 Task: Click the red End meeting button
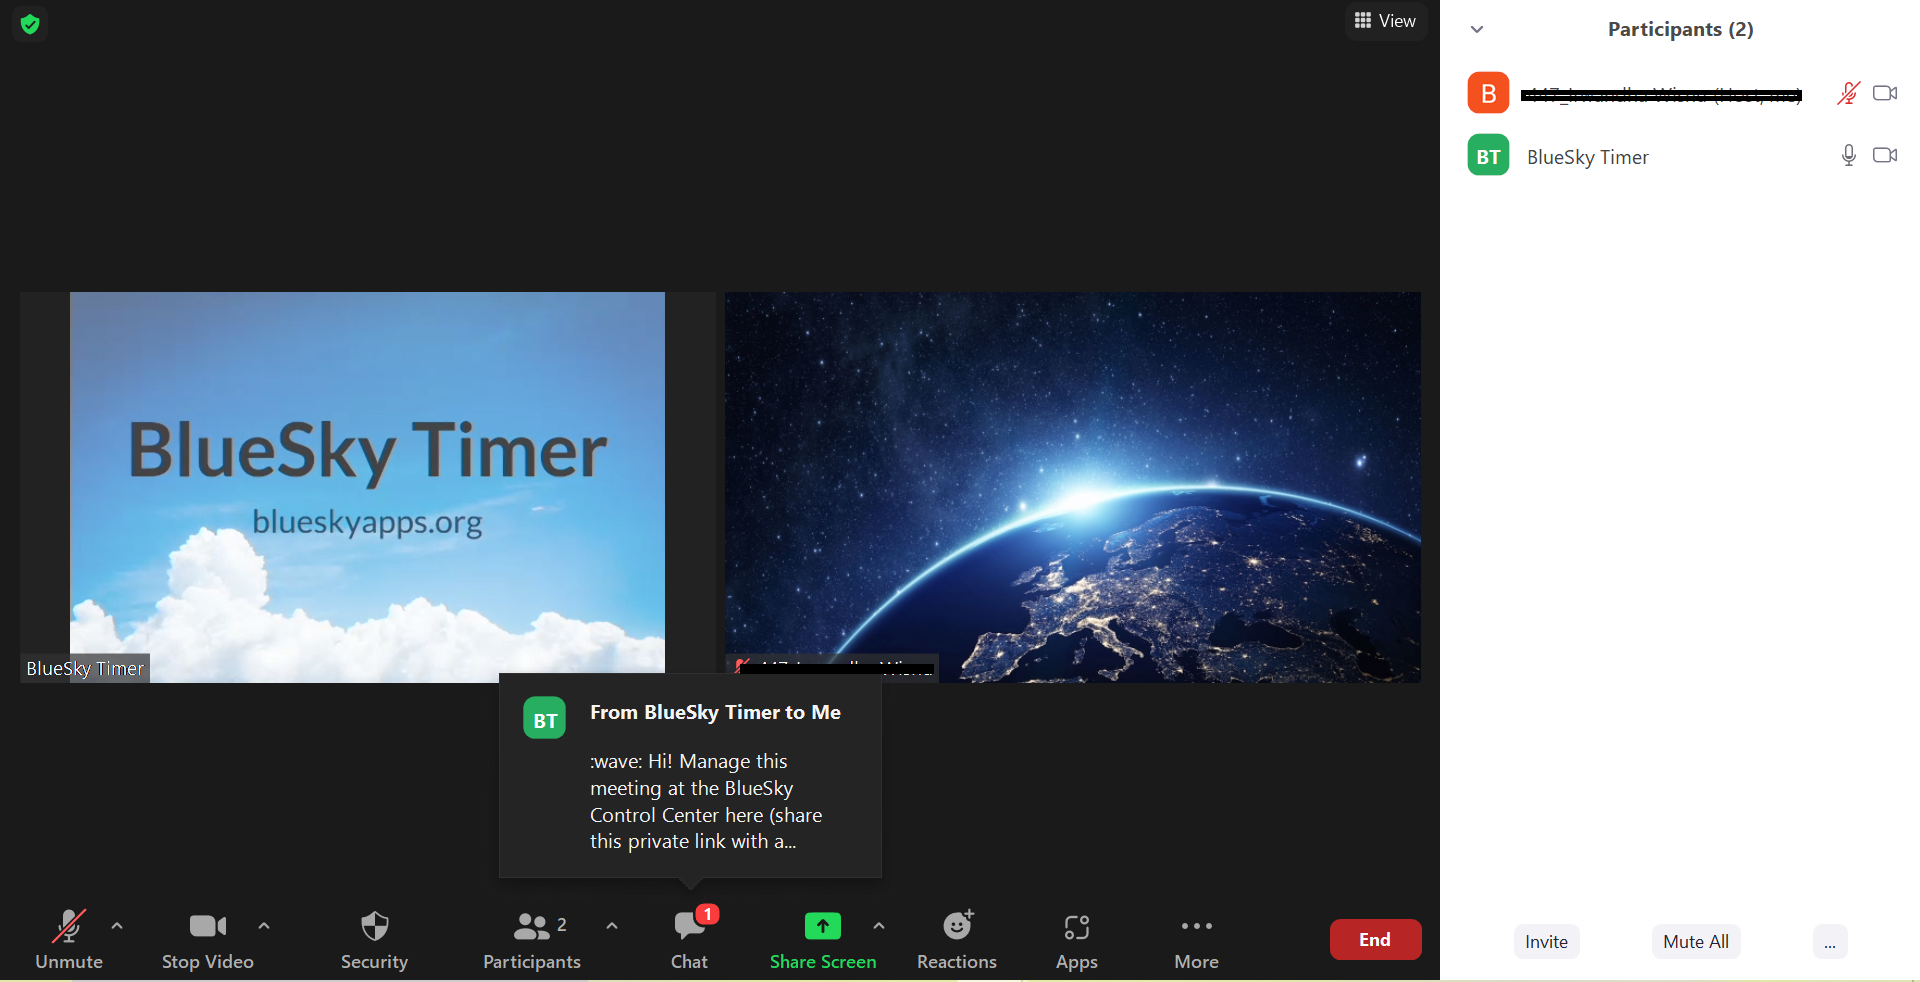pos(1375,940)
